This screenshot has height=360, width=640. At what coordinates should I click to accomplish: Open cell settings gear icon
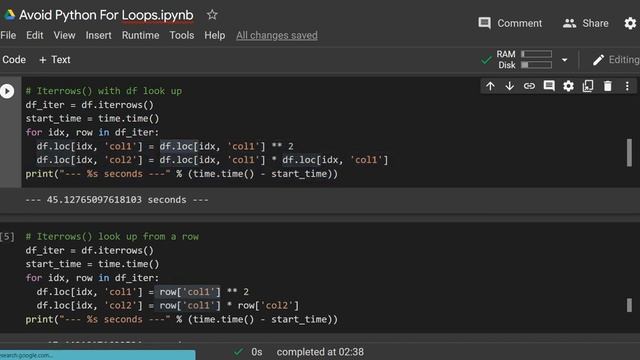[569, 86]
